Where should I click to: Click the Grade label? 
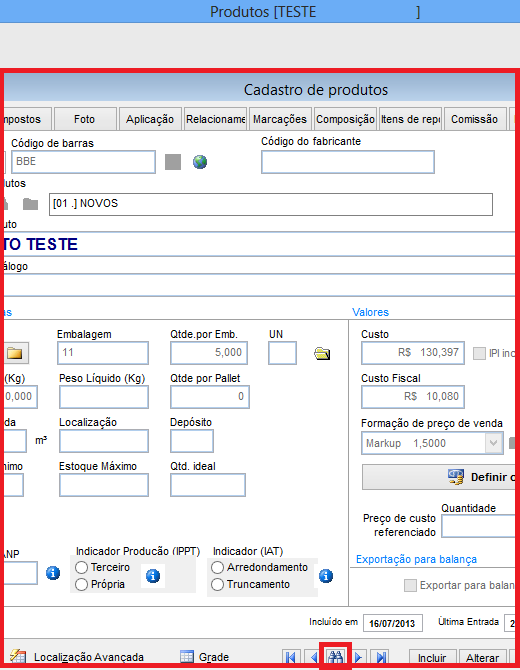214,657
